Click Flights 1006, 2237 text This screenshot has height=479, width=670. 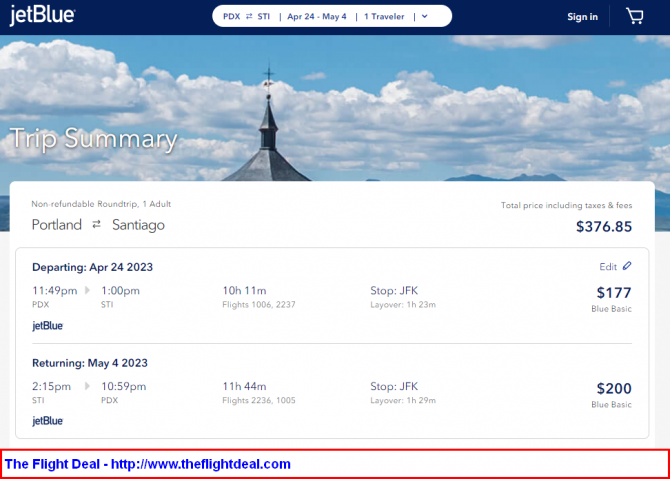[259, 305]
